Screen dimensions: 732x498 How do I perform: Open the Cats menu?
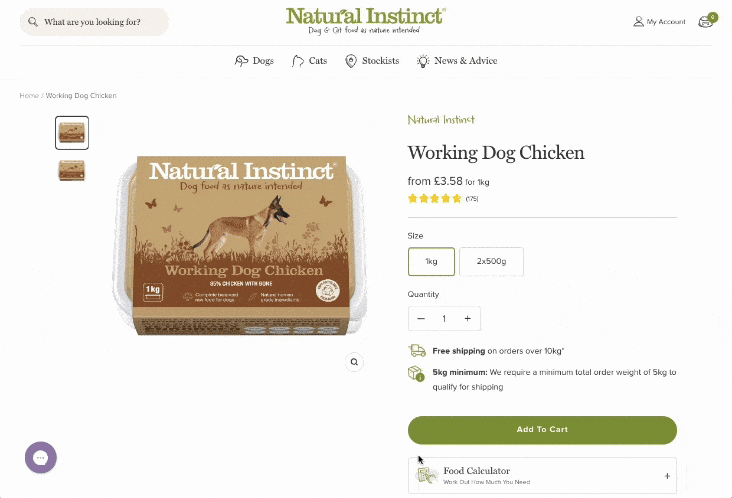point(309,61)
